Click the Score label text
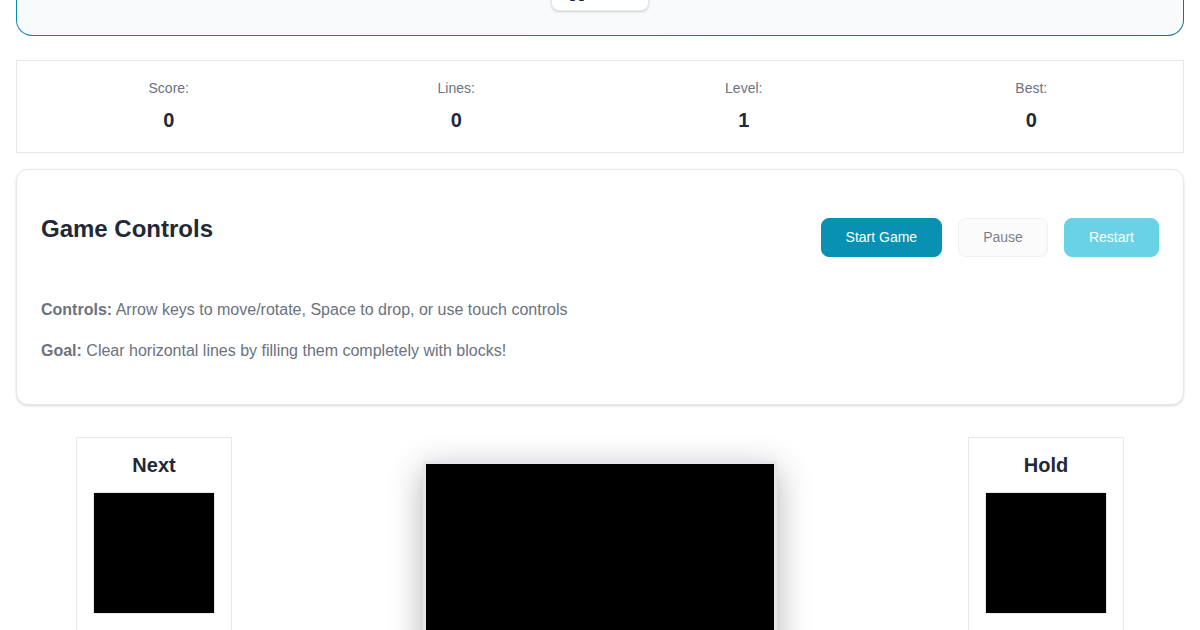This screenshot has height=630, width=1200. (169, 88)
